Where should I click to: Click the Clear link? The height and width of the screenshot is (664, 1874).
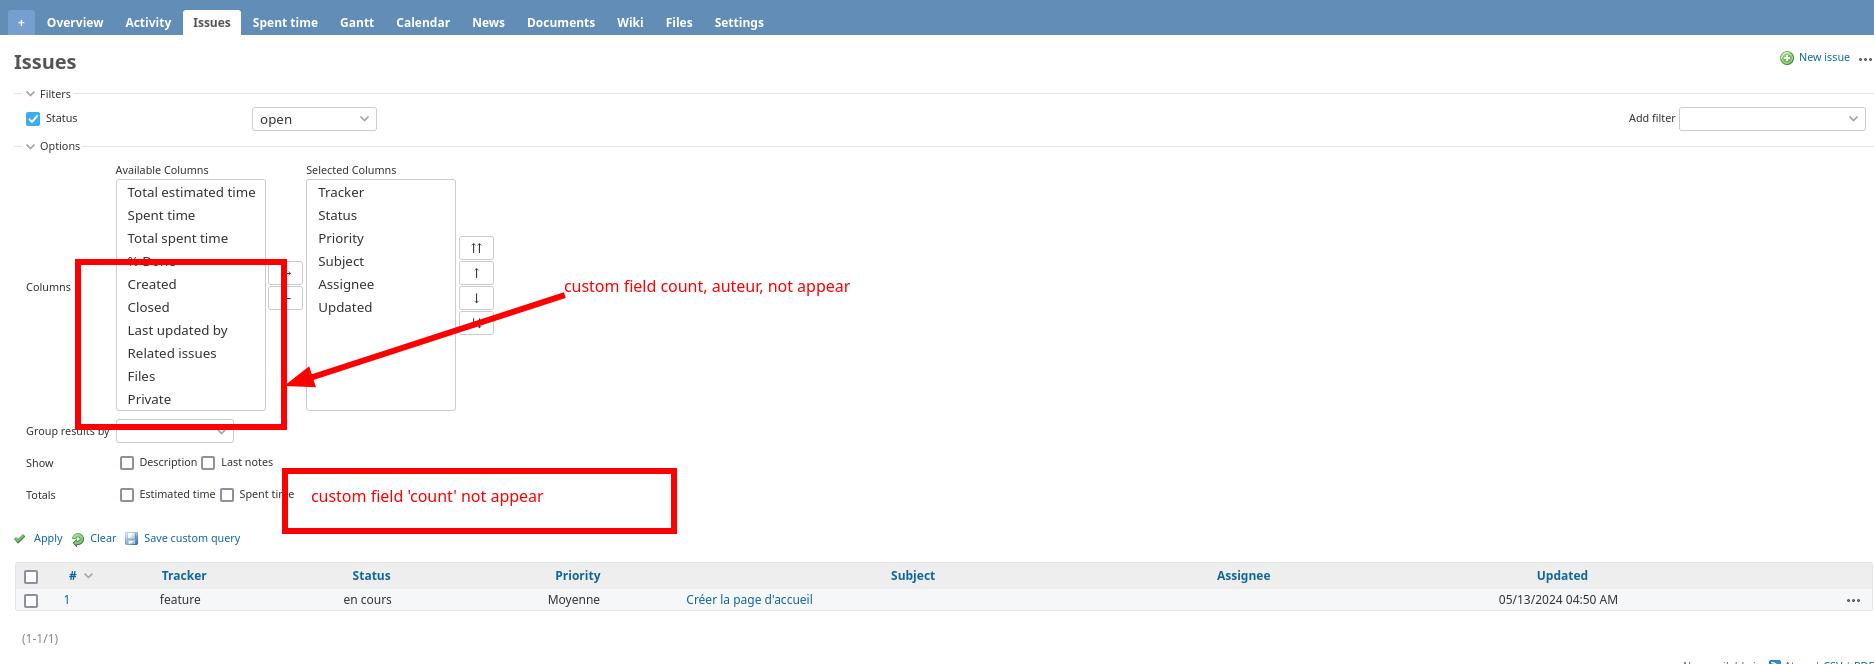[103, 538]
